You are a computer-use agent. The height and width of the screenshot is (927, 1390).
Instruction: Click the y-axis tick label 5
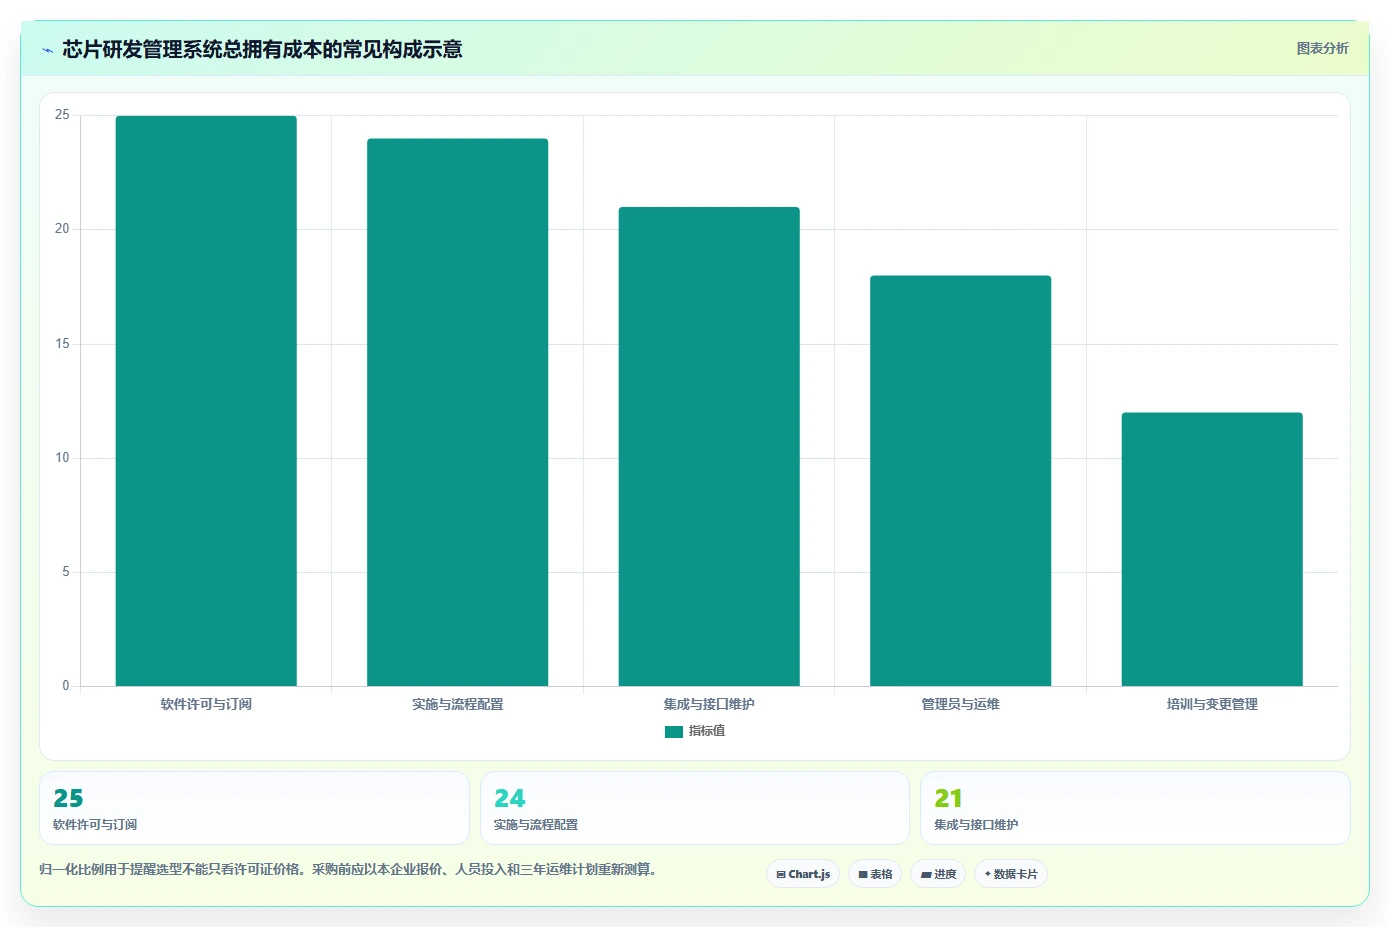coord(66,572)
